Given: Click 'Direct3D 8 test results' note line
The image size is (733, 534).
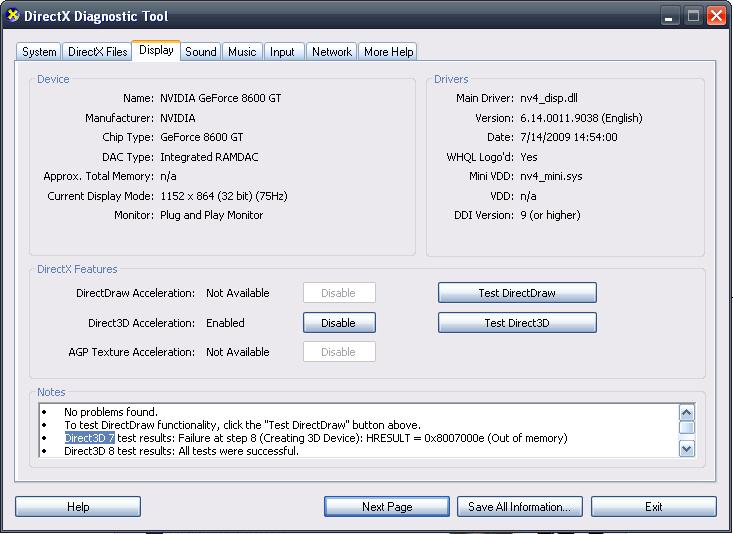Looking at the screenshot, I should coord(181,451).
